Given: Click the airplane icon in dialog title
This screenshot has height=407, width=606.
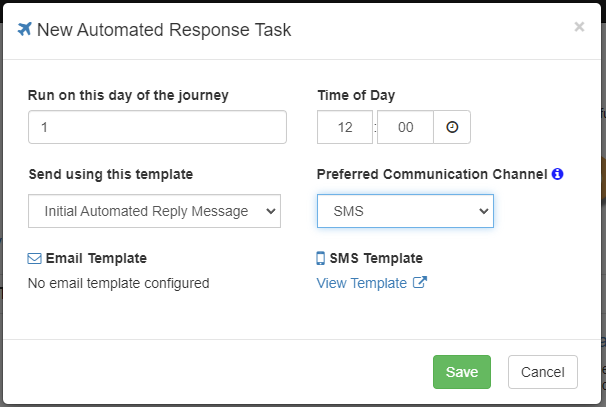Looking at the screenshot, I should tap(24, 29).
